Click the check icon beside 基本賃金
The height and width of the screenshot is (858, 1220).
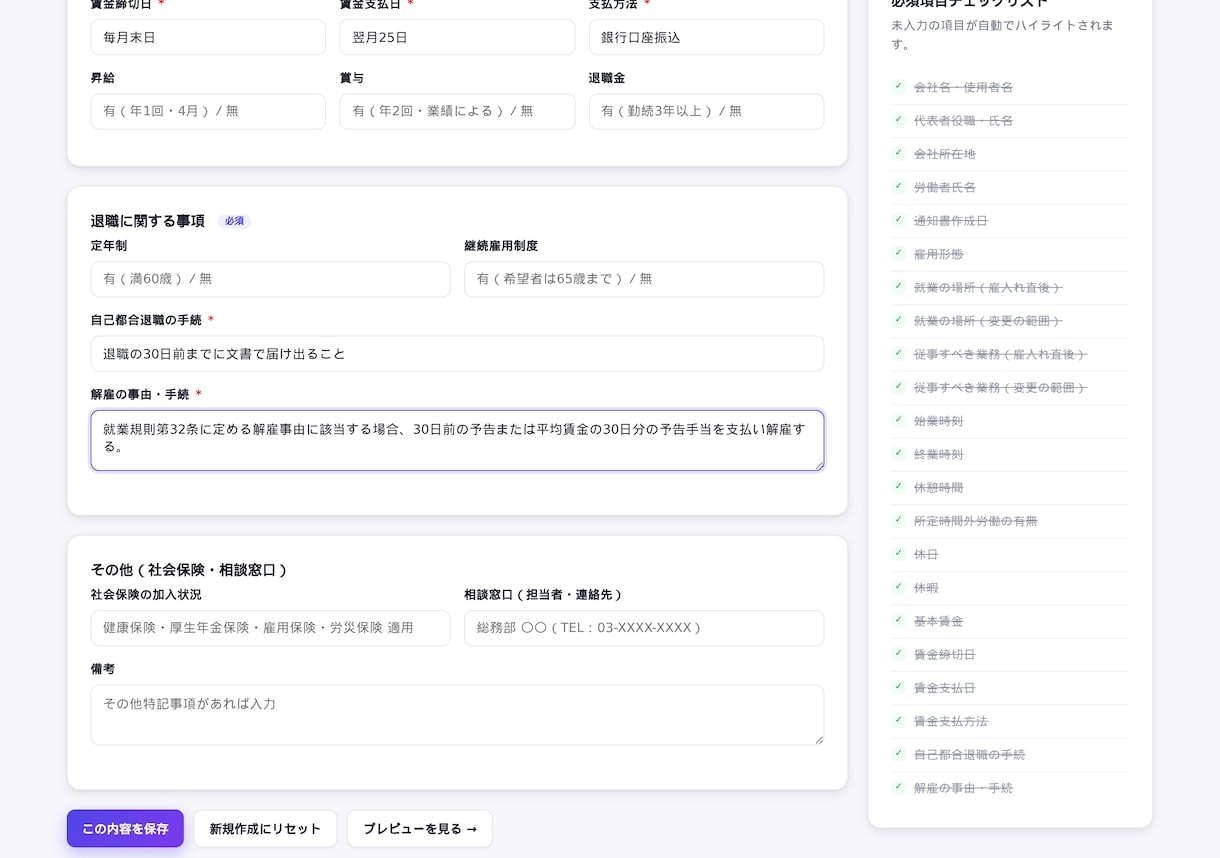click(898, 621)
